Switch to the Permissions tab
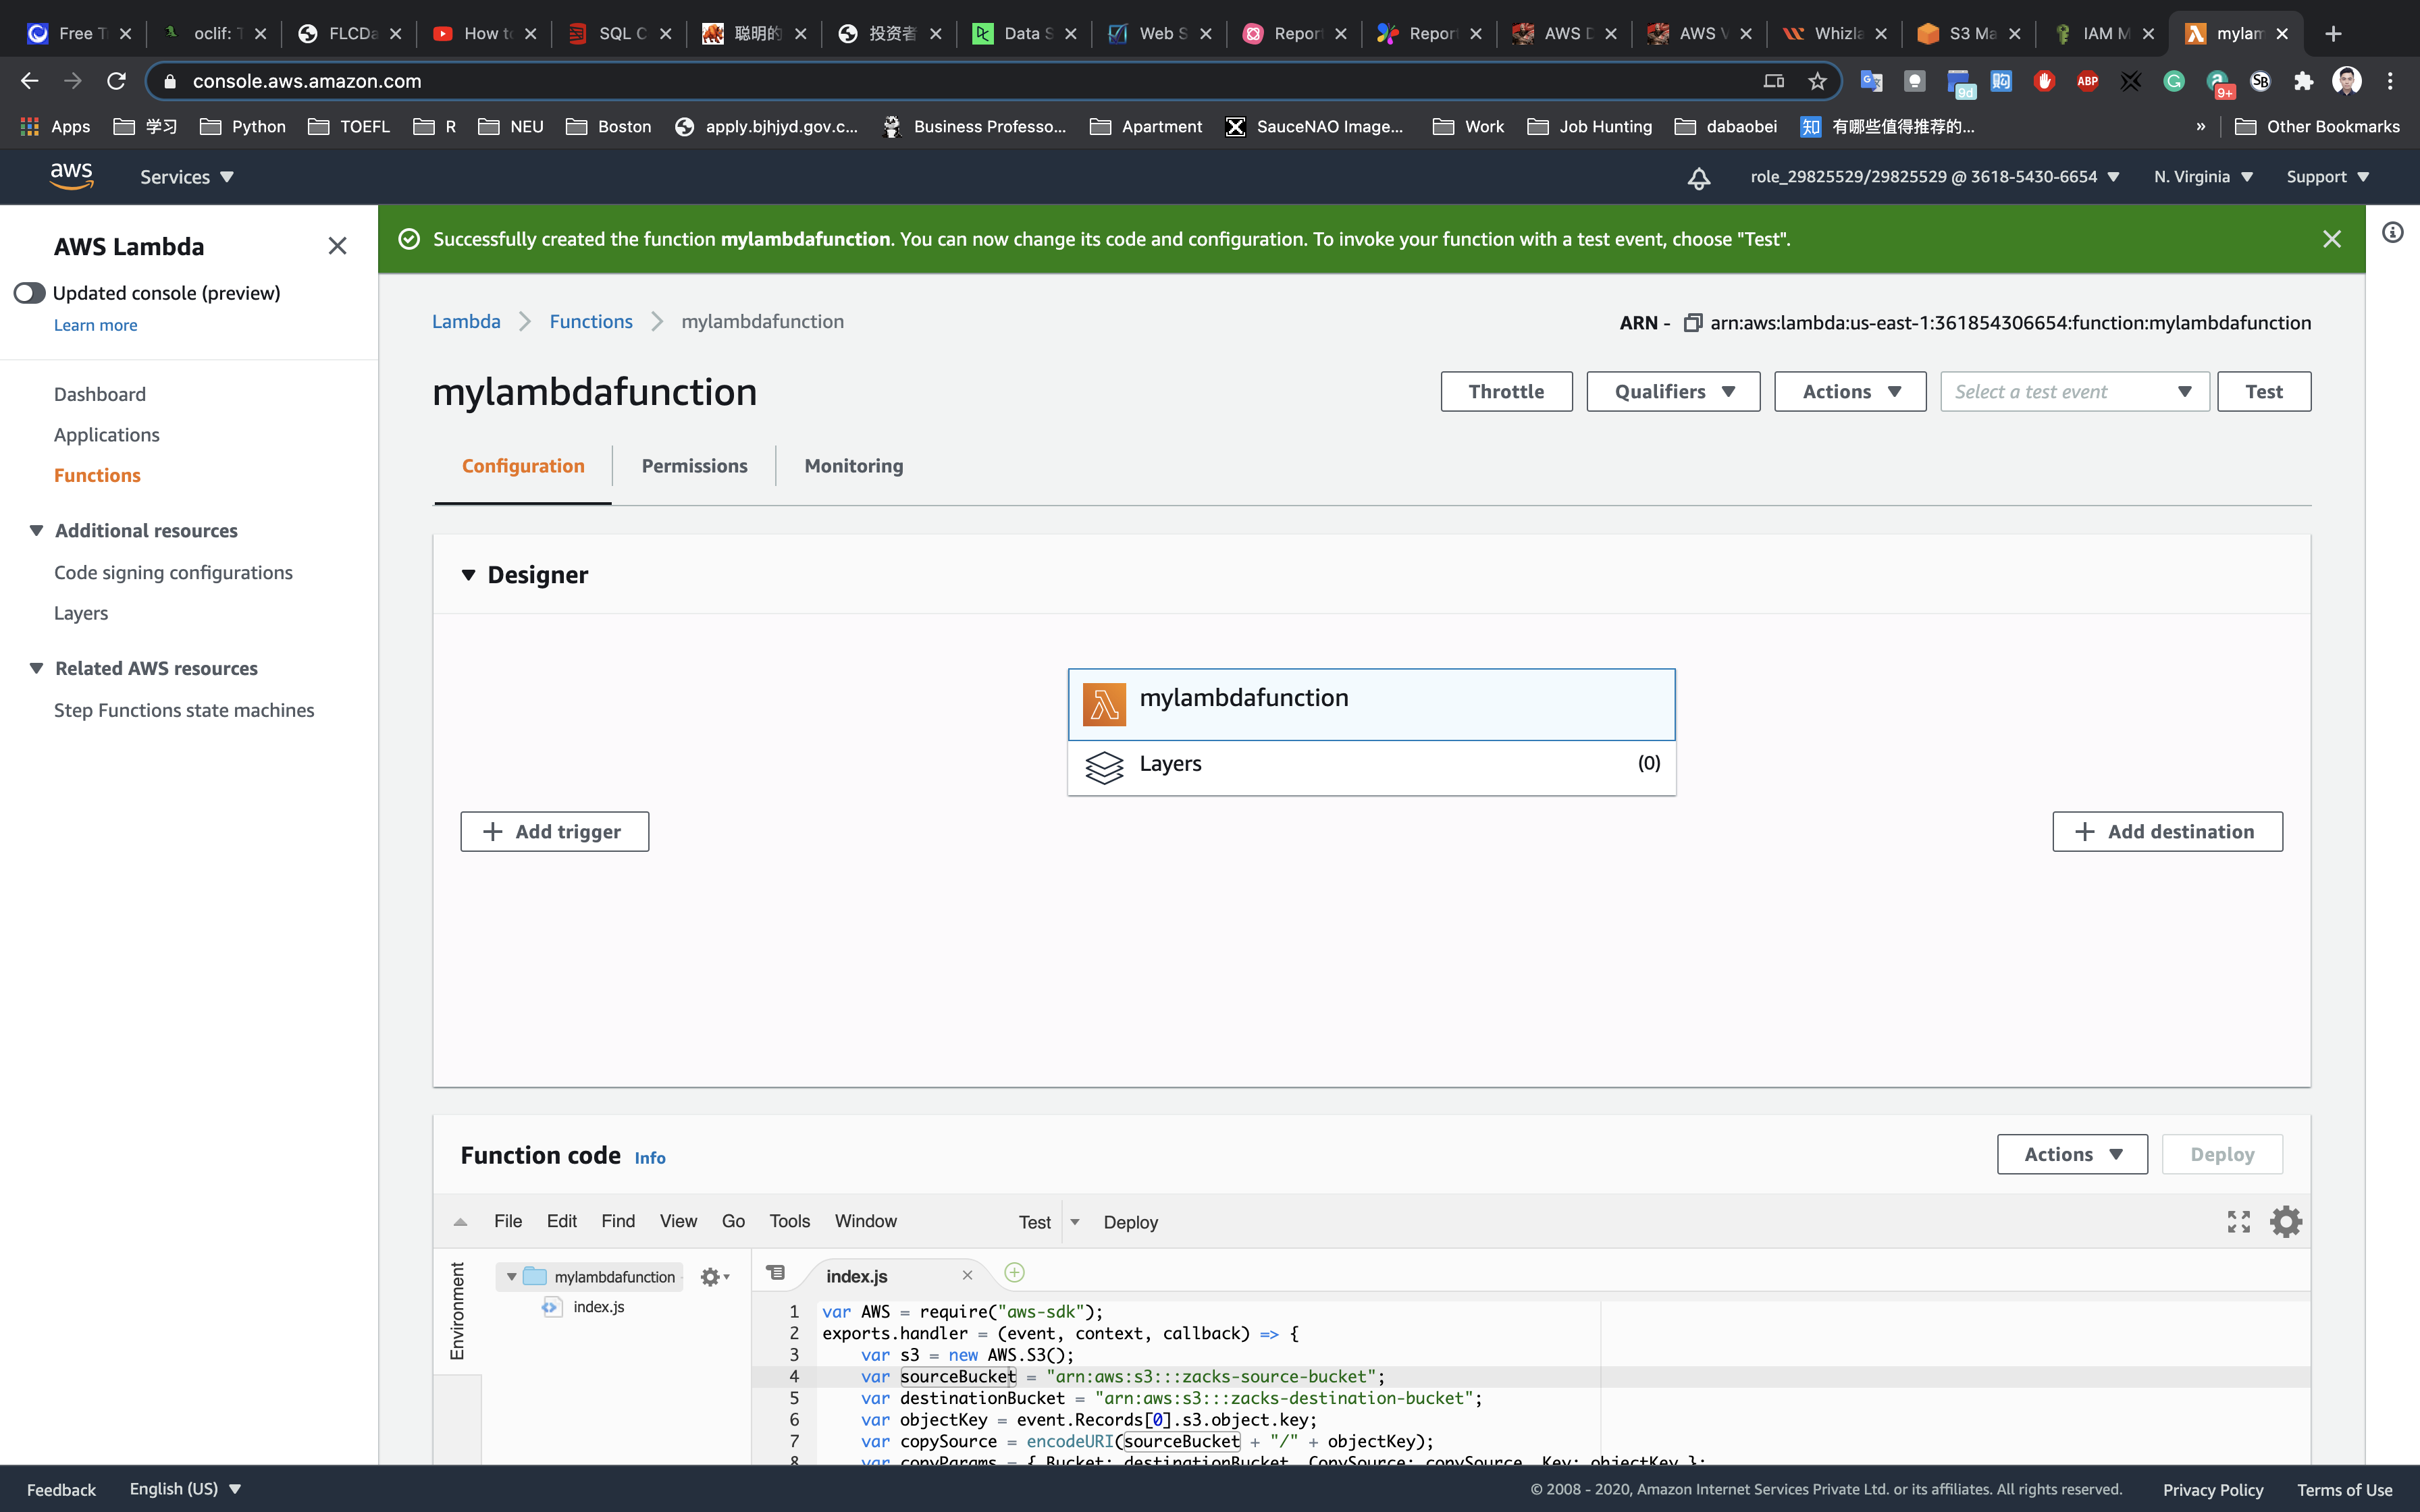 (694, 466)
